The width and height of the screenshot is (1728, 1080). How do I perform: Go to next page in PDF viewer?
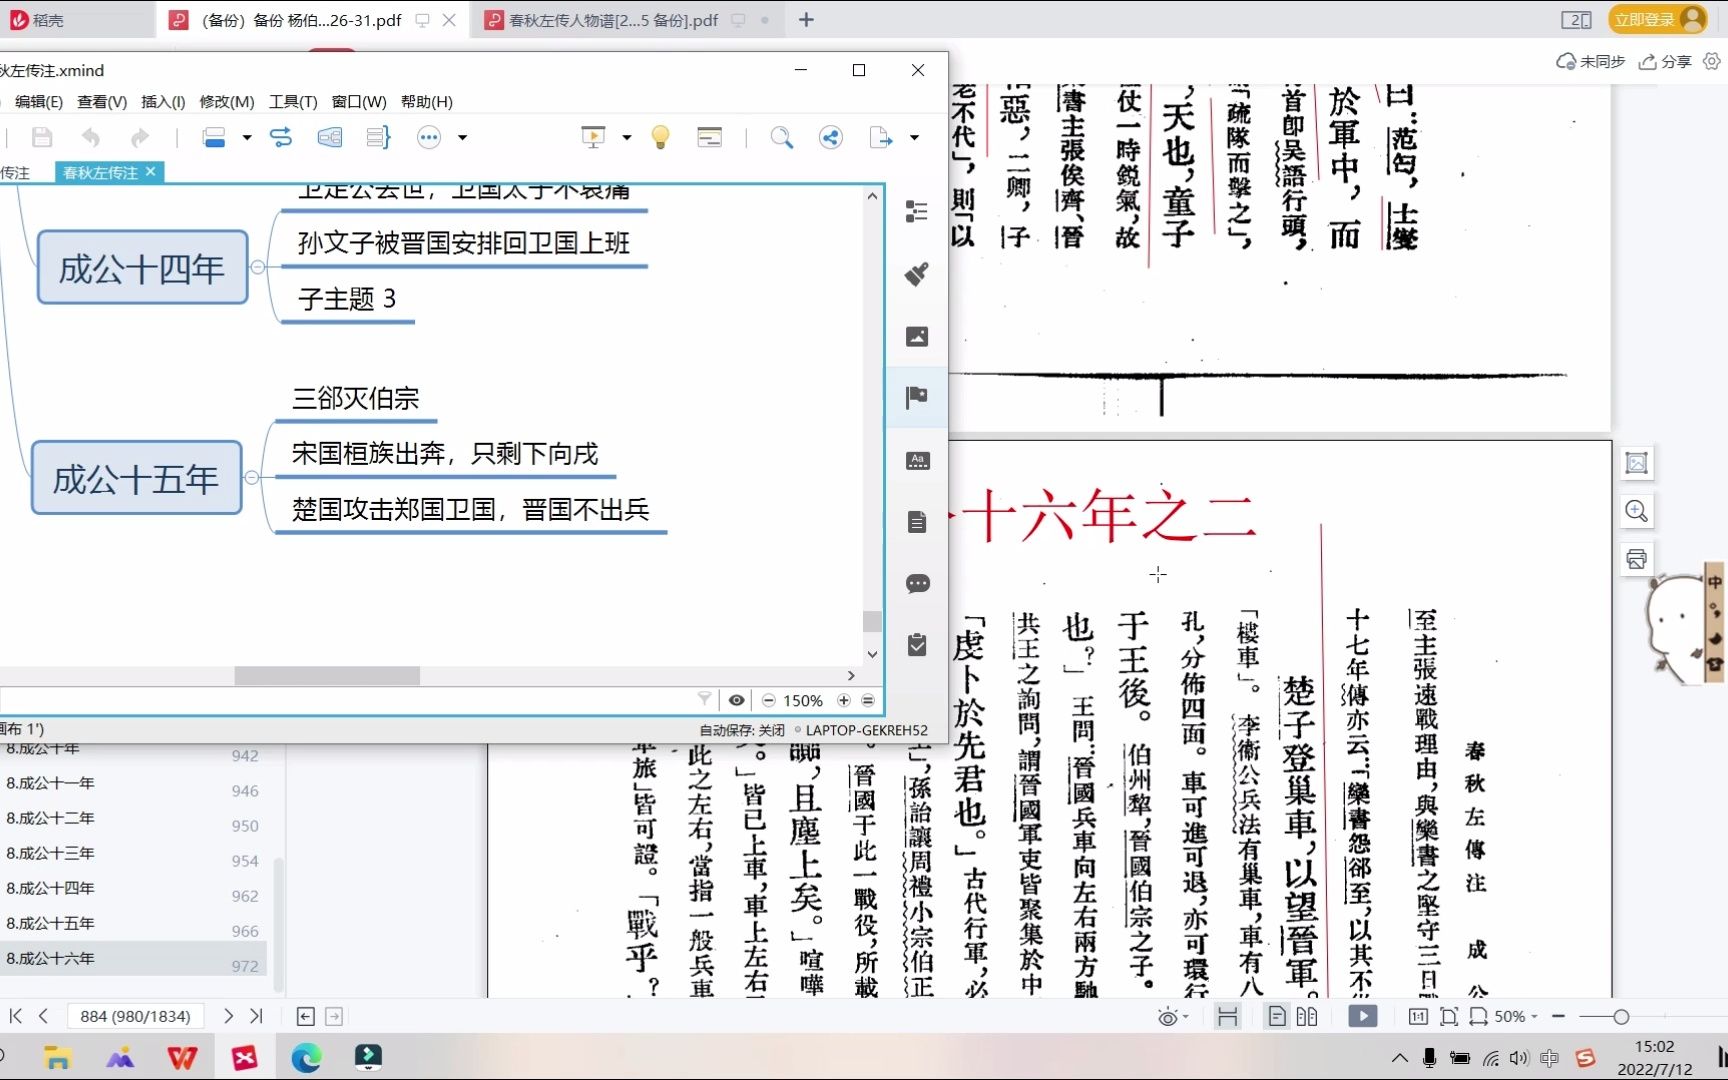click(x=228, y=1016)
